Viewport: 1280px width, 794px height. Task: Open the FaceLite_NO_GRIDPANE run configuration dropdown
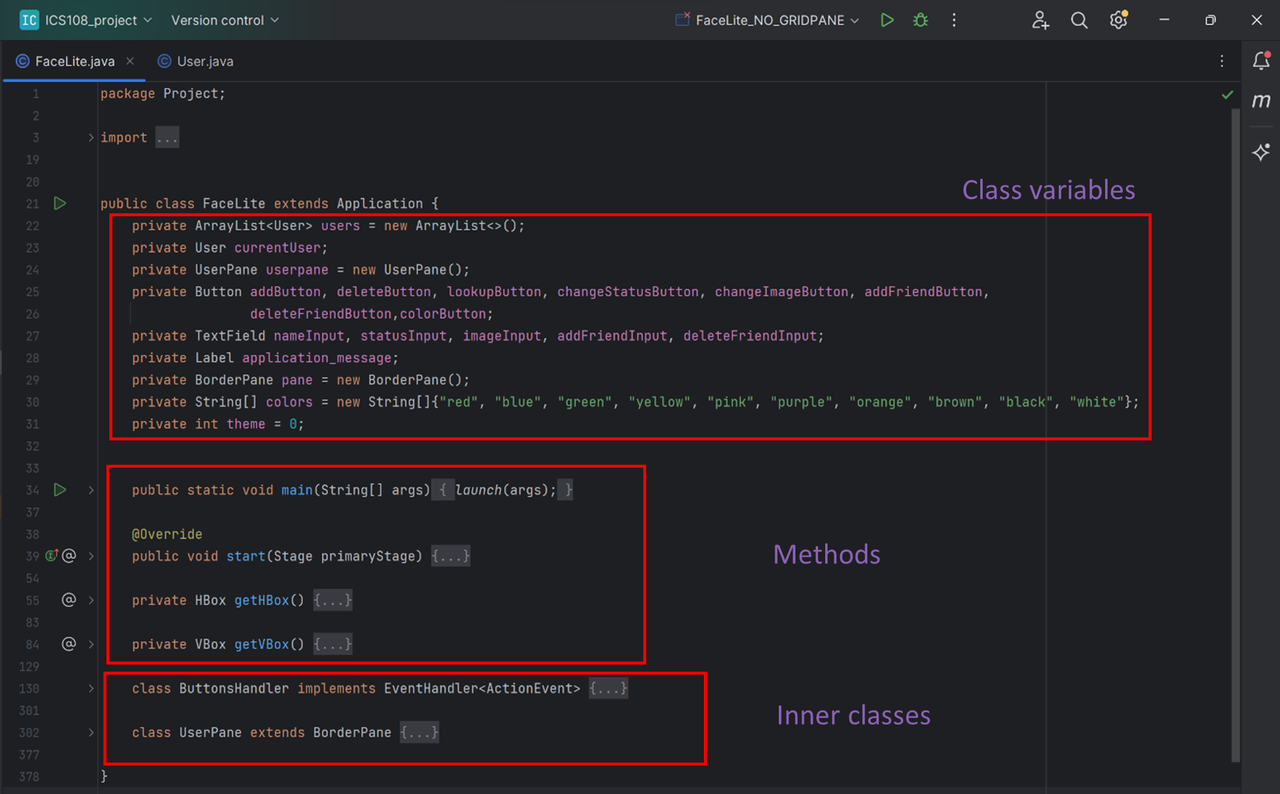point(768,20)
